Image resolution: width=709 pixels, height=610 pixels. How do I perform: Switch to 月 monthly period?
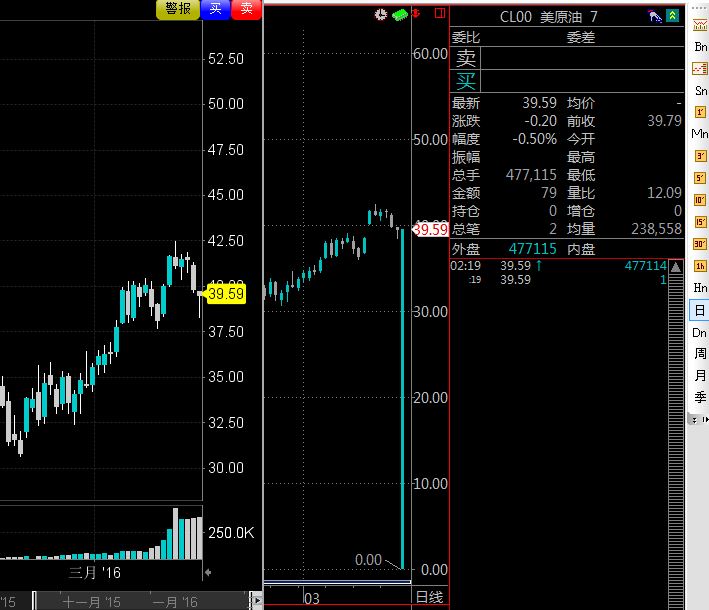coord(700,375)
